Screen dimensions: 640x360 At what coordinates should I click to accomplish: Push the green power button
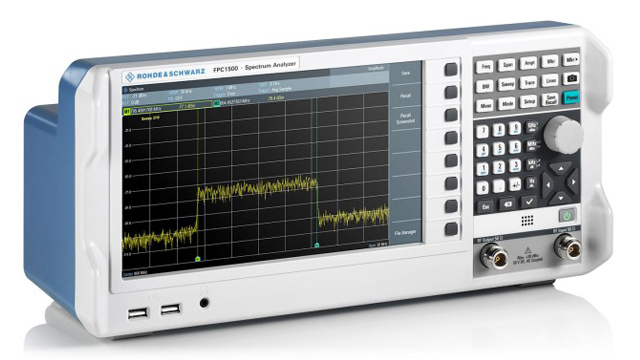click(567, 215)
